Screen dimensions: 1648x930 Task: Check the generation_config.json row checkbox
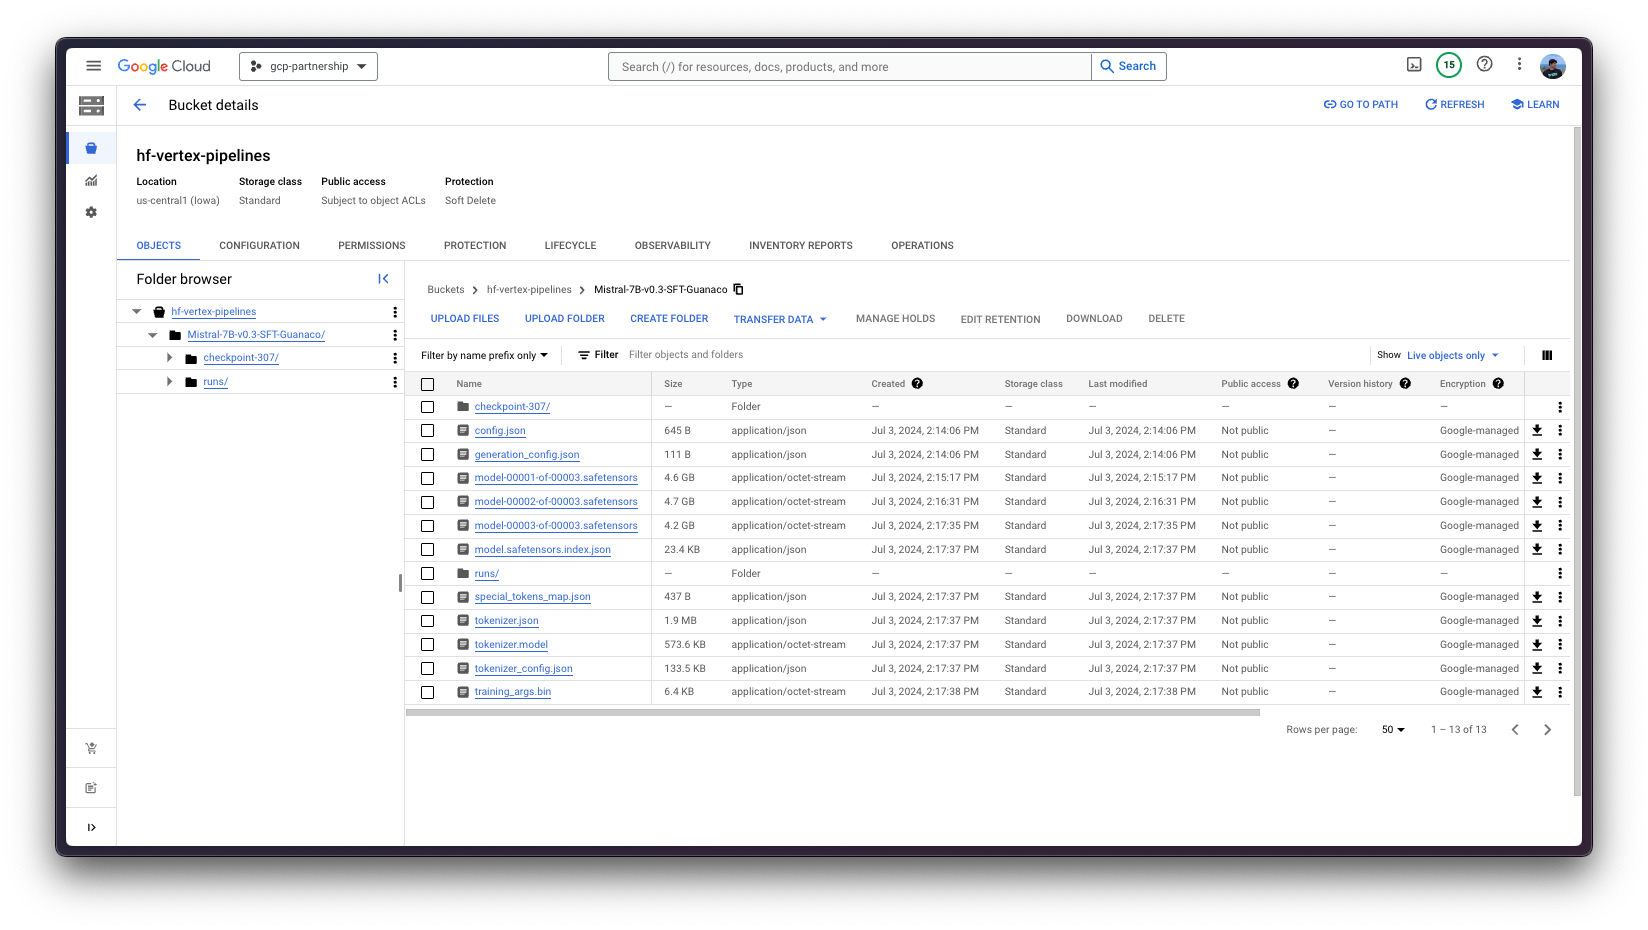tap(428, 455)
